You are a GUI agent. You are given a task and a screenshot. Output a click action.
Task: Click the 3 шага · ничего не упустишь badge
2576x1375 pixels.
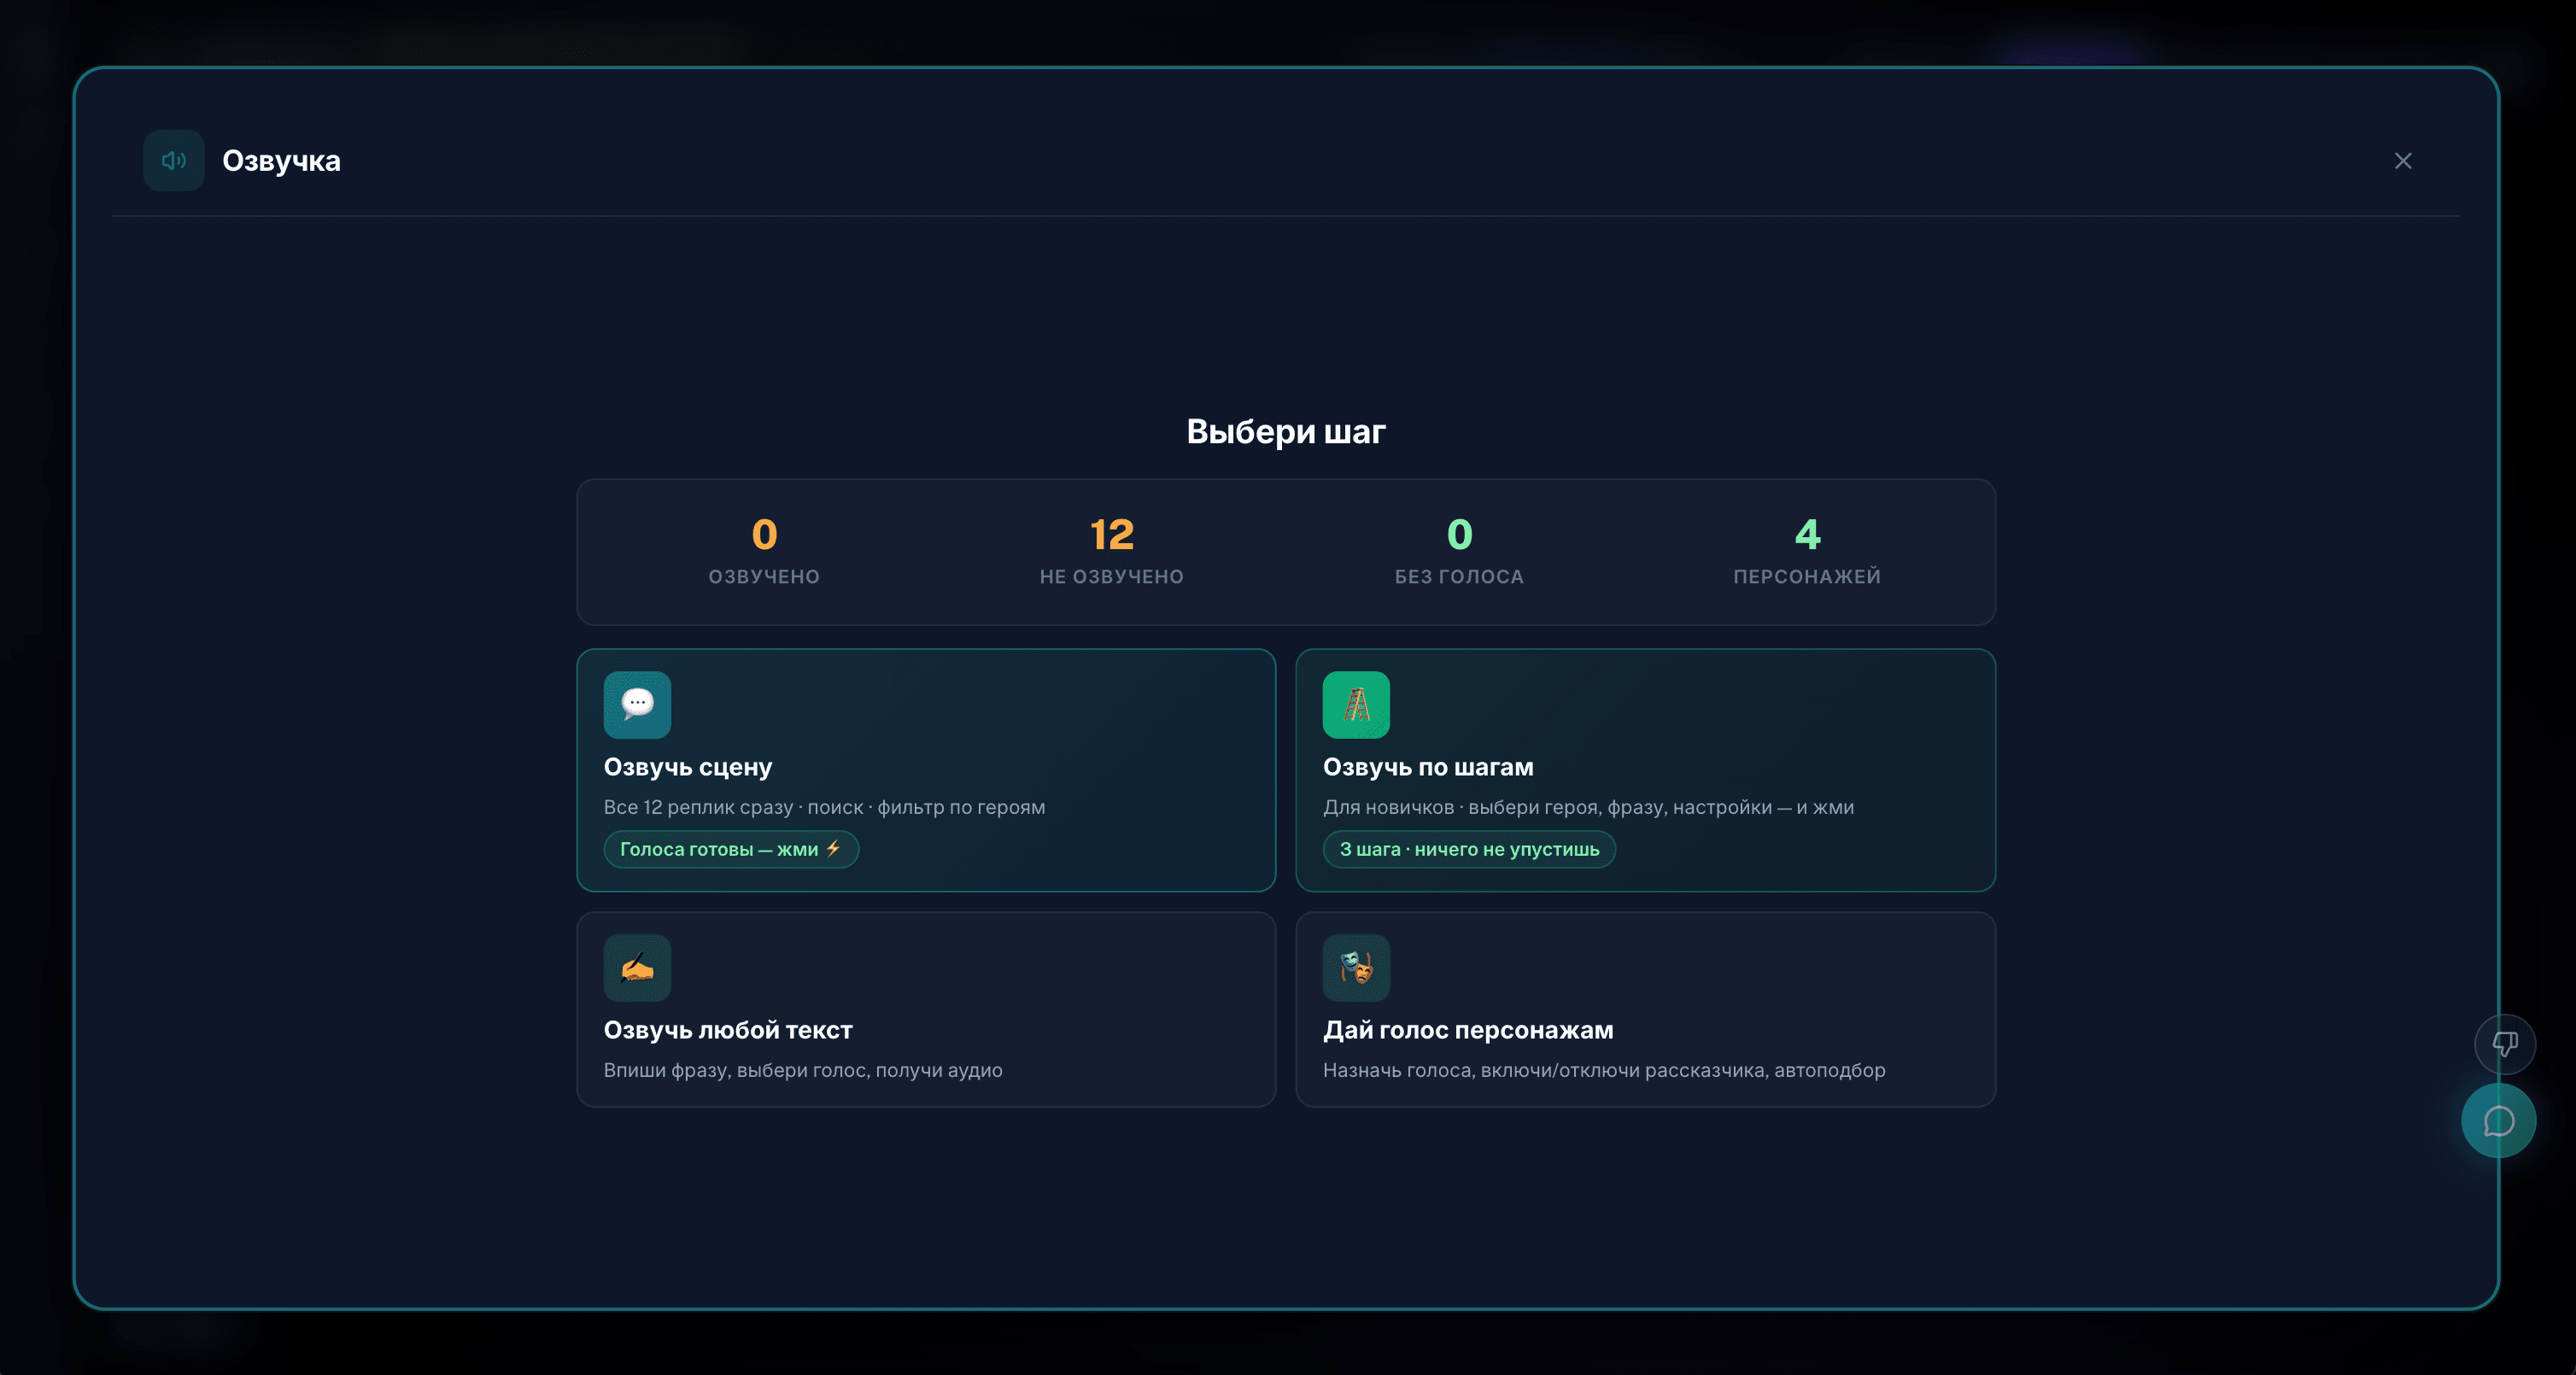(x=1469, y=849)
